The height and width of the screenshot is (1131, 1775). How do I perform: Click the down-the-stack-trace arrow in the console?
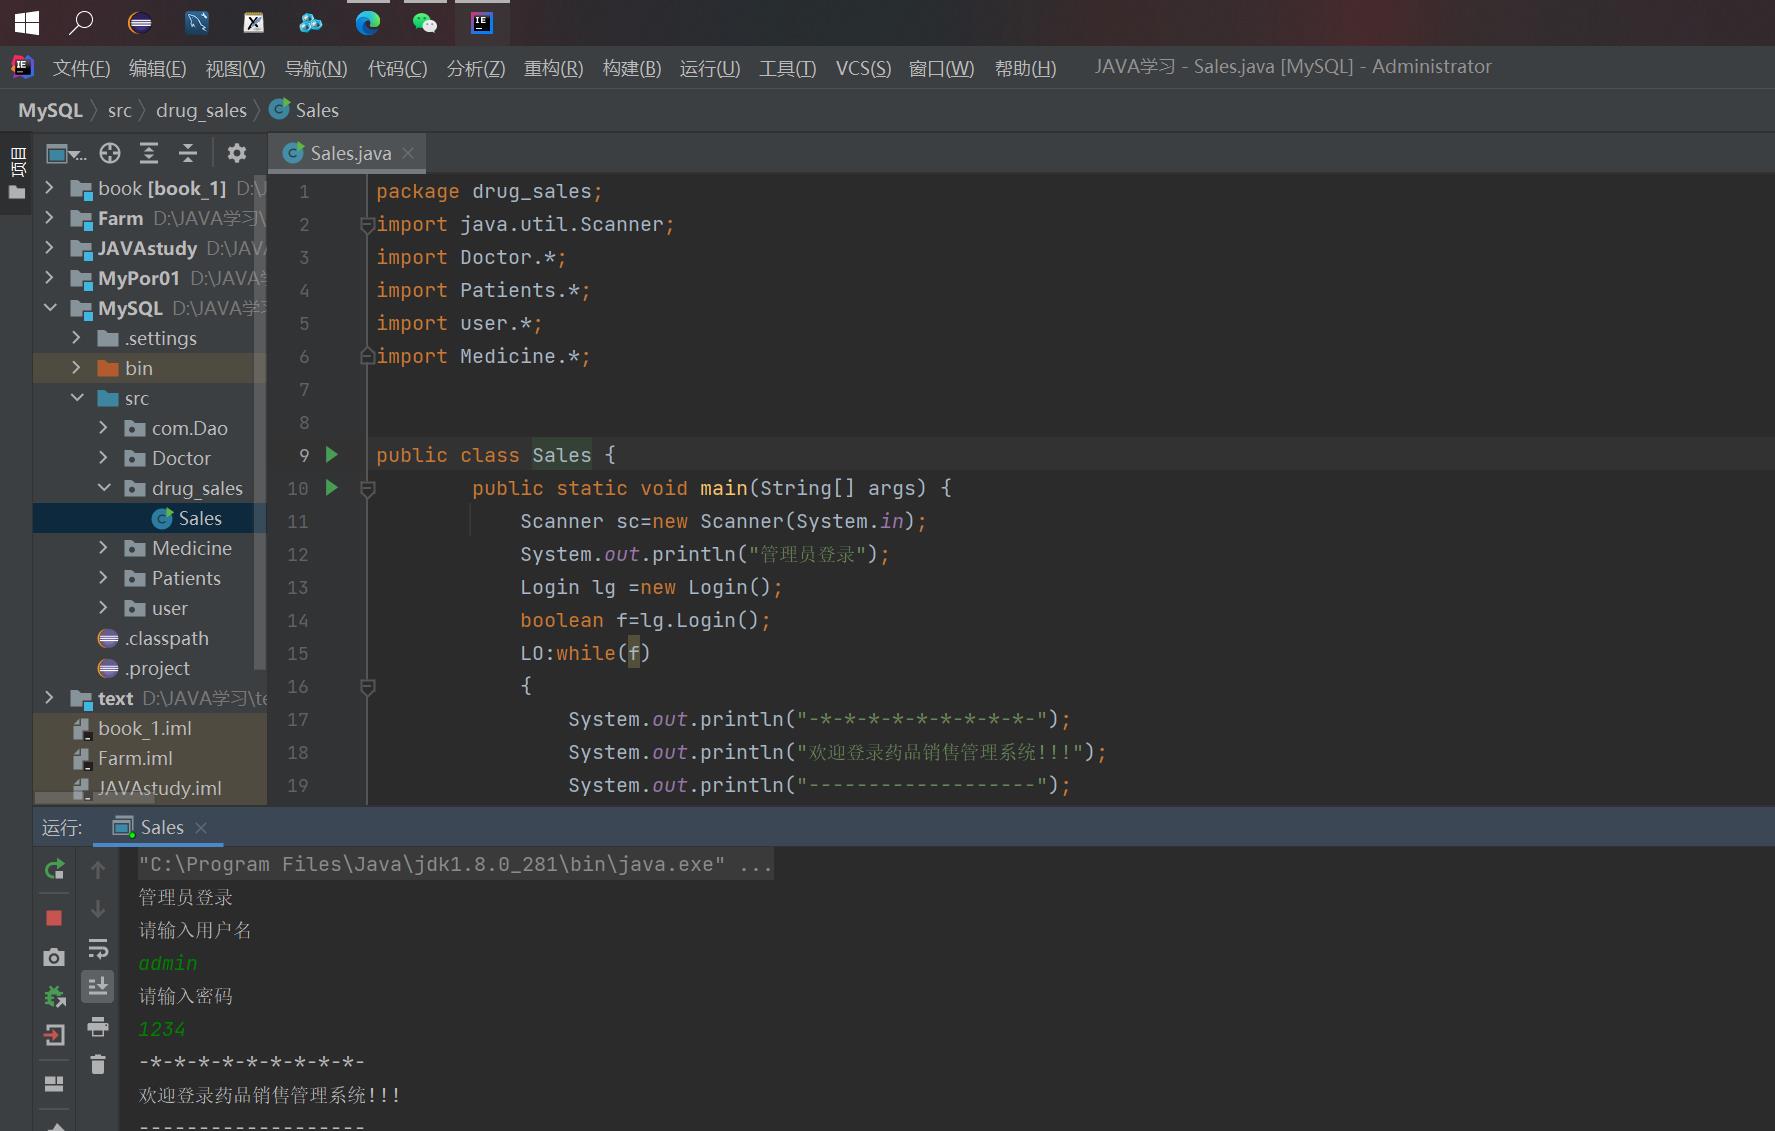click(98, 909)
